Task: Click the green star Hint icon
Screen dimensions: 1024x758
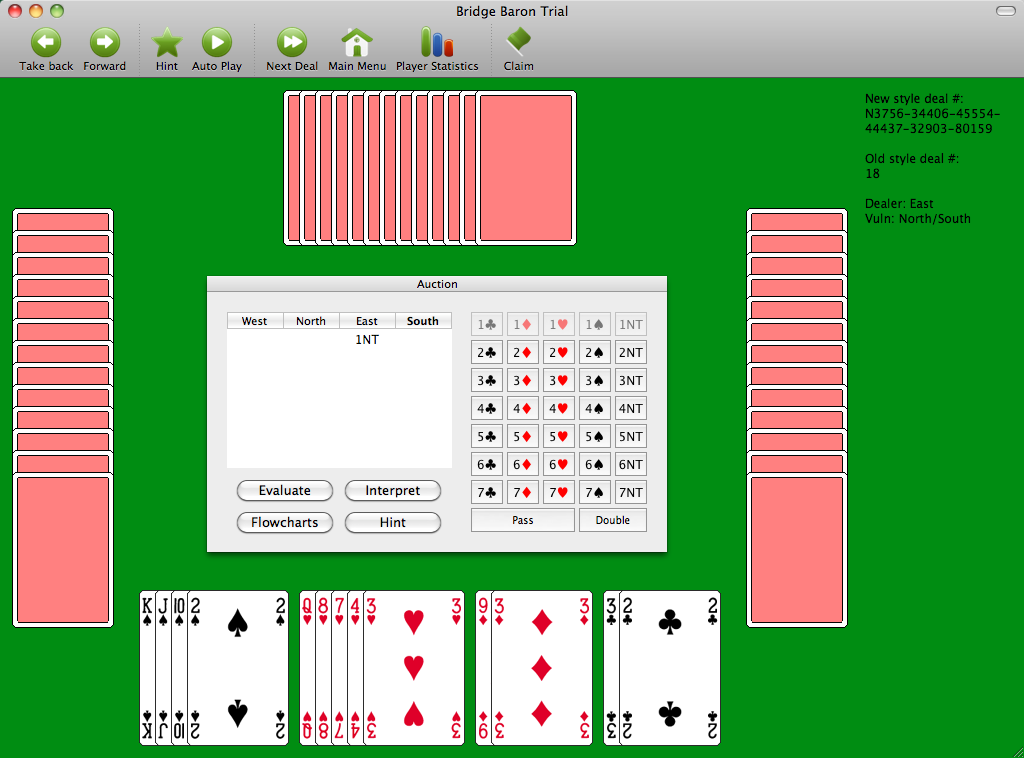Action: 167,42
